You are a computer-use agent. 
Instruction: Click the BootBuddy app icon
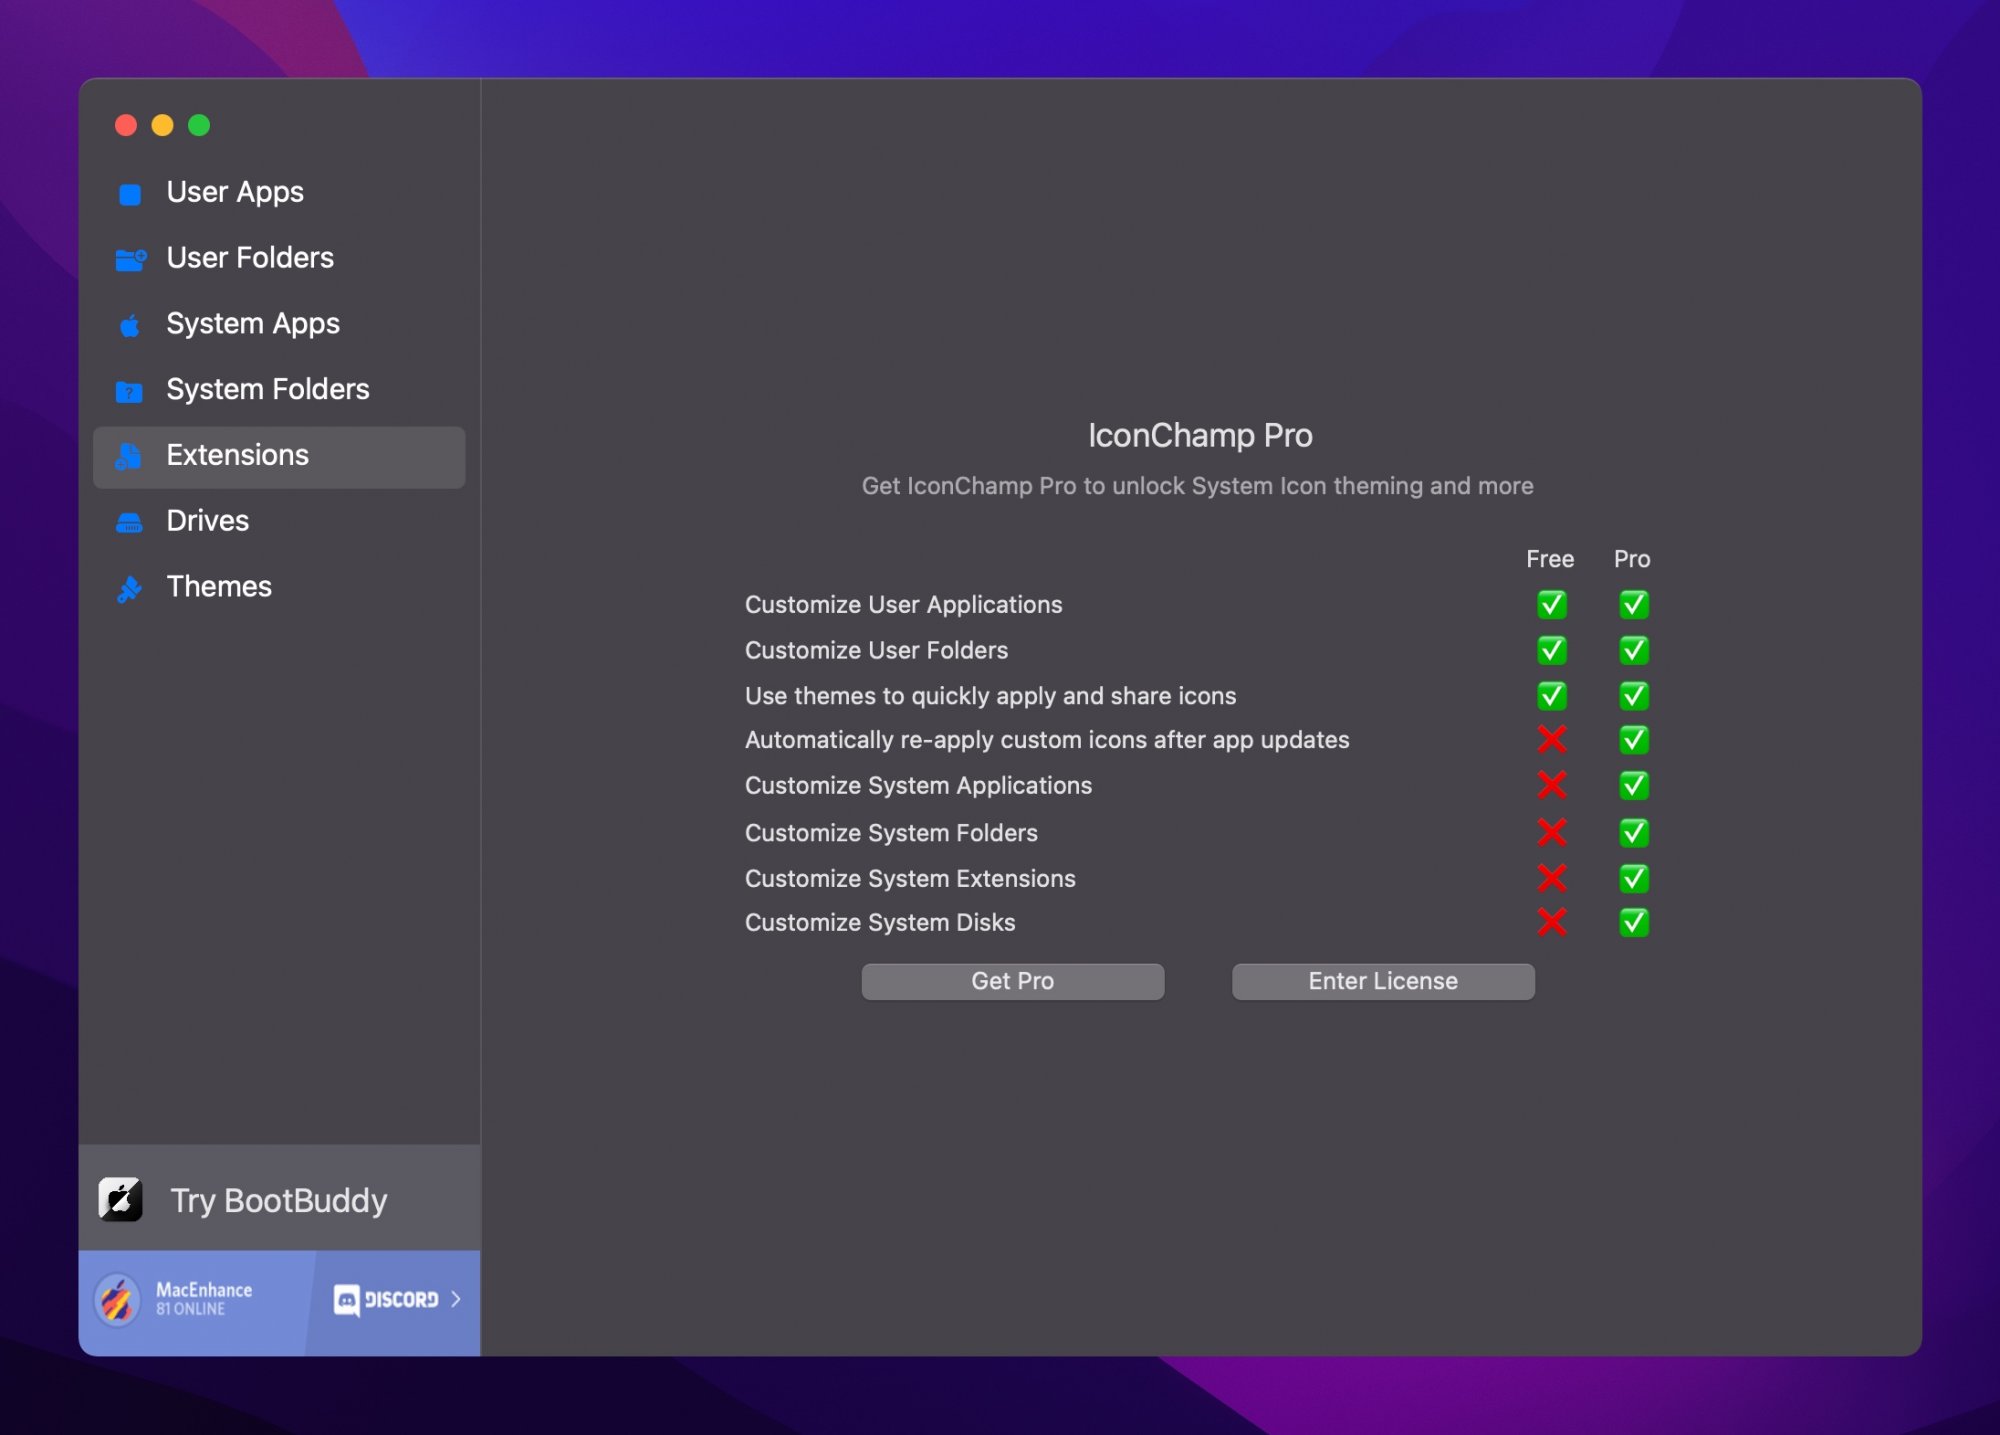tap(121, 1199)
